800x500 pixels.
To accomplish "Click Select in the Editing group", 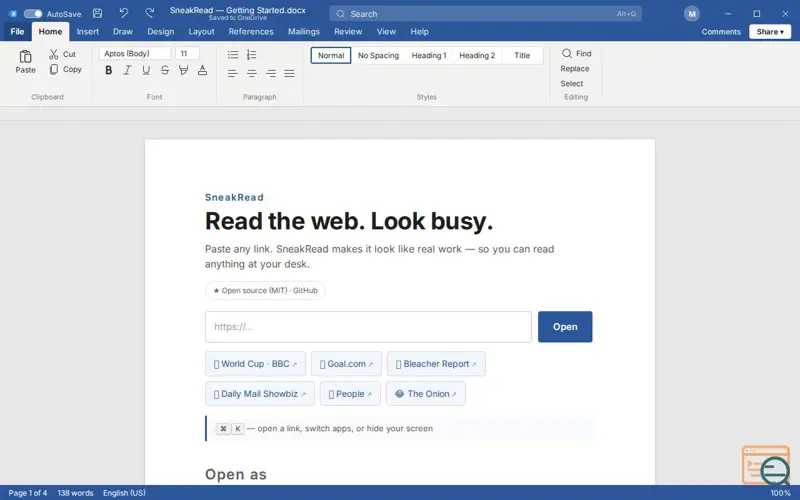I will (x=572, y=83).
